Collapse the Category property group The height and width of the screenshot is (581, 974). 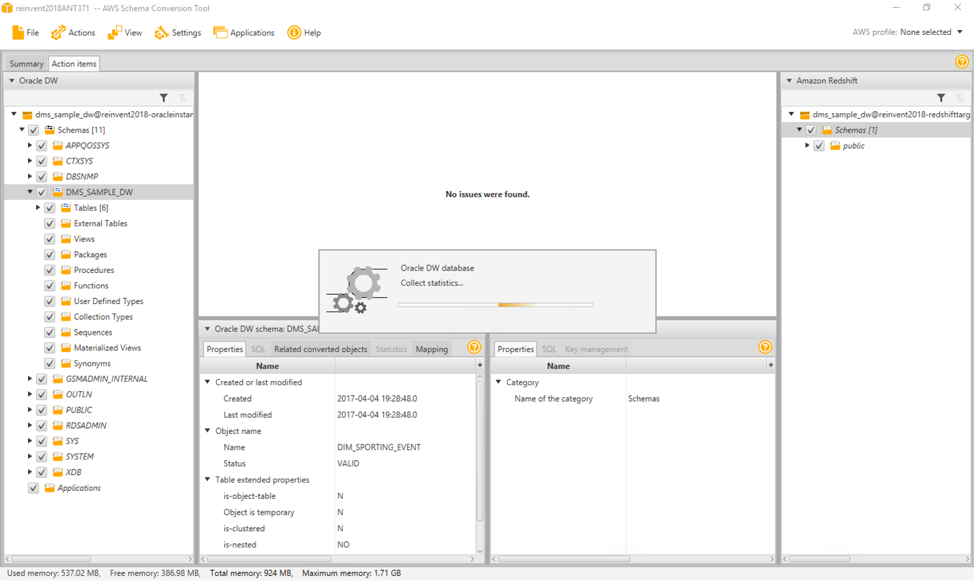498,382
